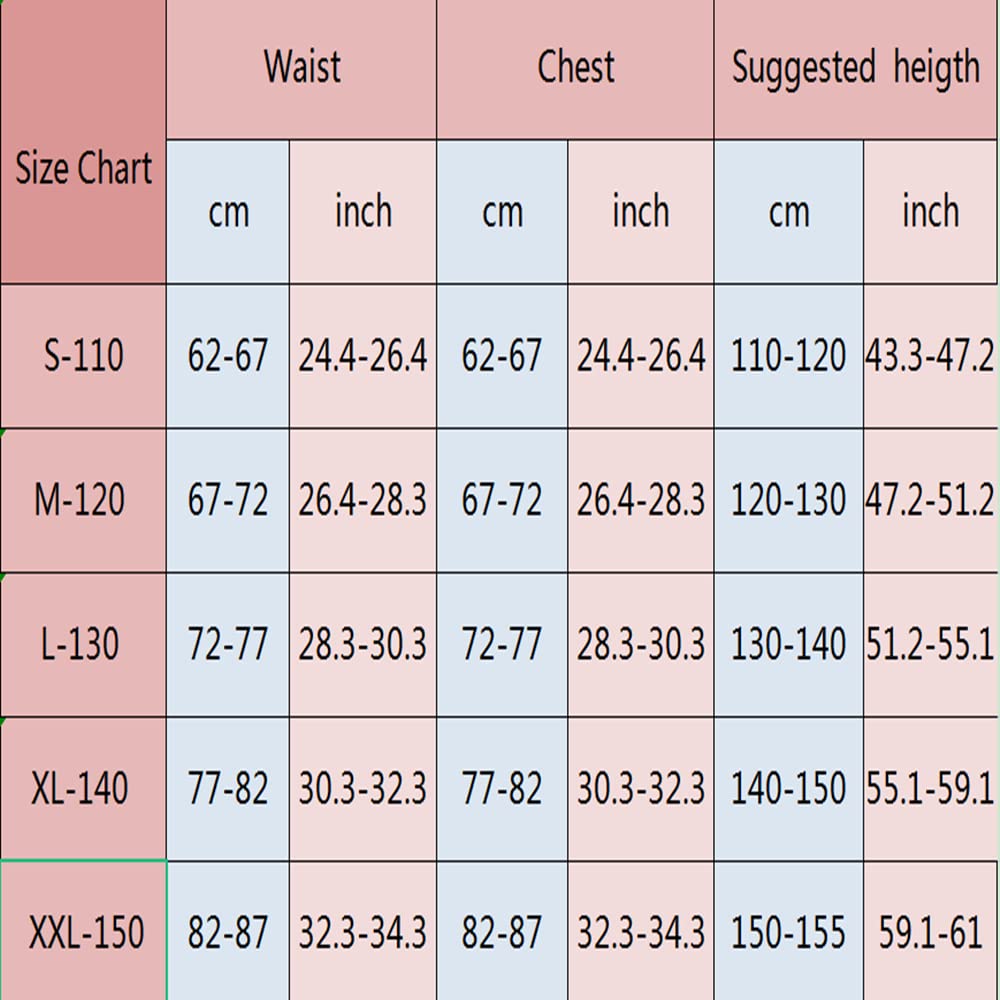Select the 130-140 height cell
This screenshot has height=1000, width=1000.
pos(788,645)
